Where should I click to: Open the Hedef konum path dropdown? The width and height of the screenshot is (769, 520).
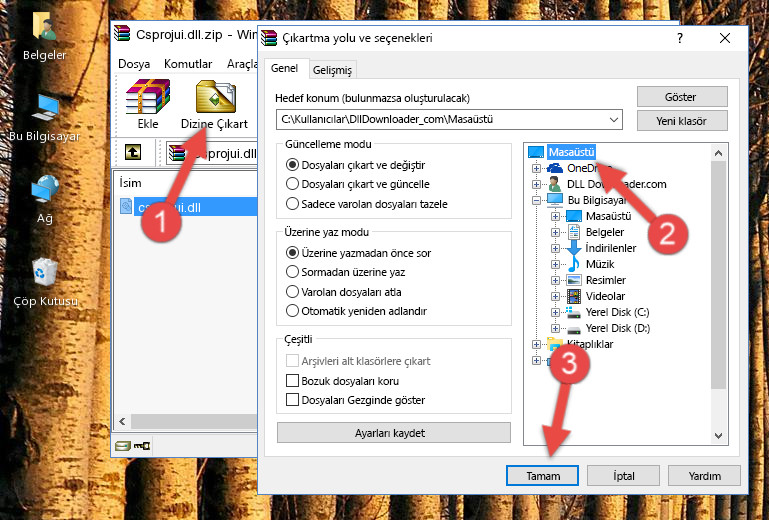(614, 119)
